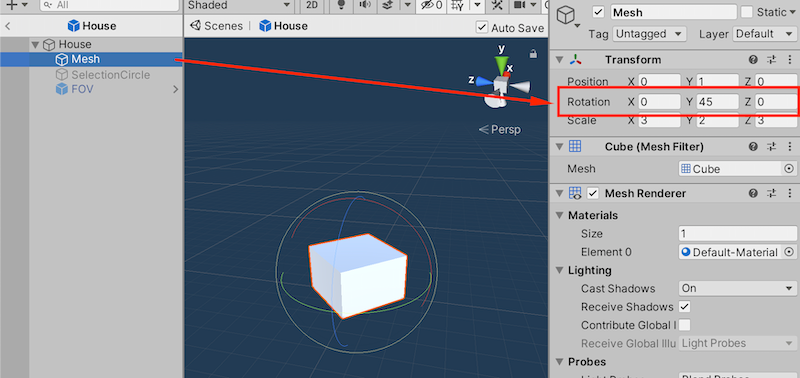Open Transform presets slider icon

pyautogui.click(x=772, y=60)
